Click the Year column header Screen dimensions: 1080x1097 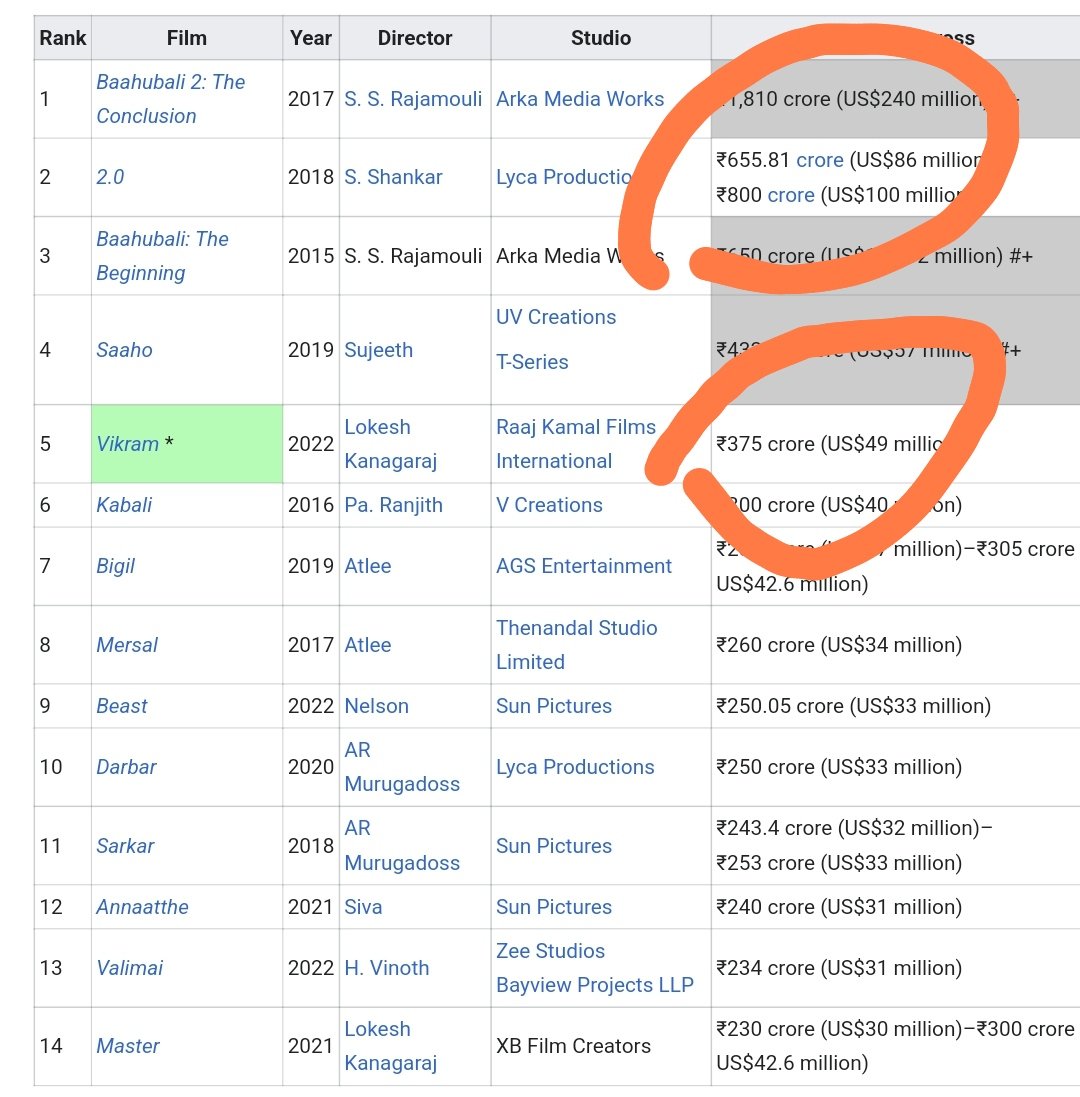point(311,38)
